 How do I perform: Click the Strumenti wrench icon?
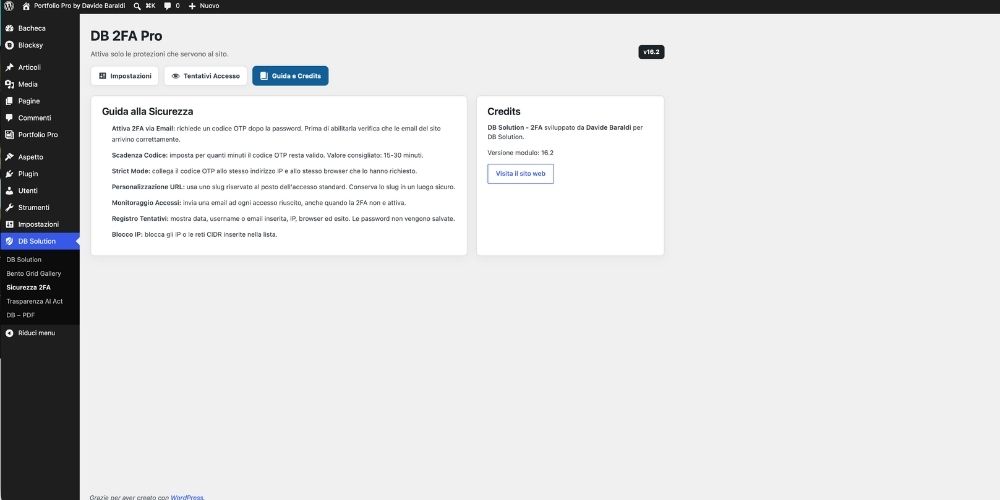[x=10, y=208]
